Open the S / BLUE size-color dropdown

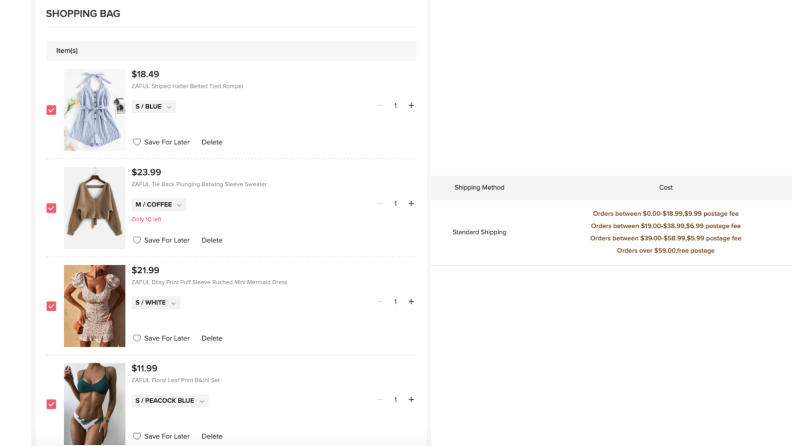[154, 107]
